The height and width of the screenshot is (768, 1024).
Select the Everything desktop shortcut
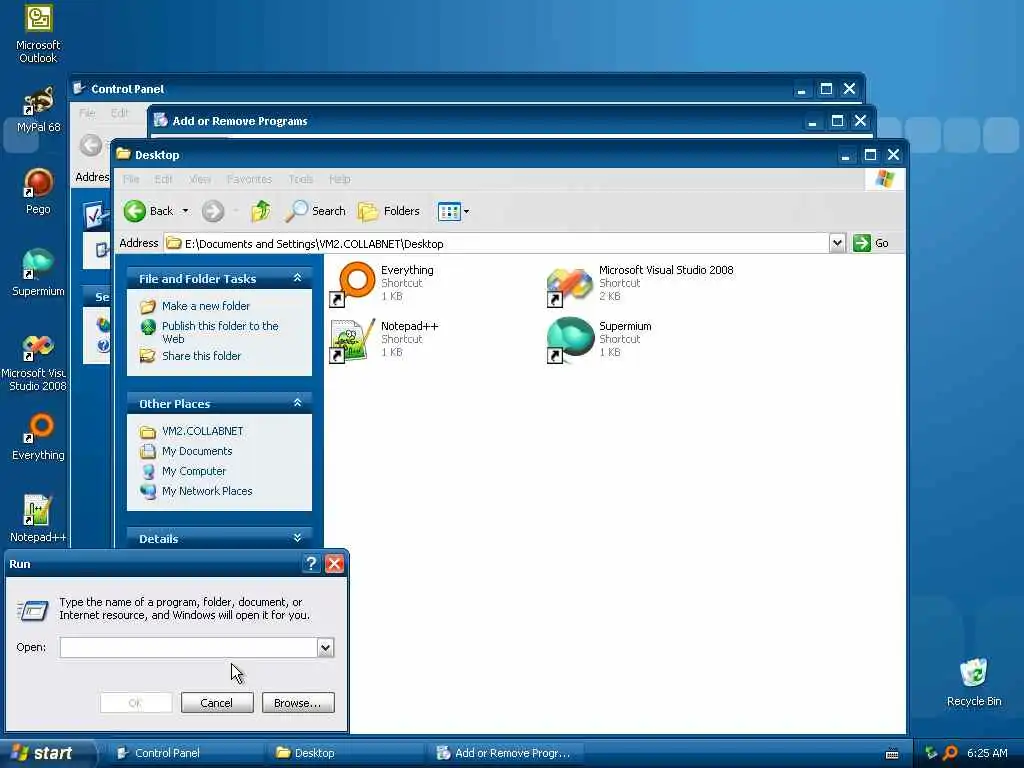(x=38, y=437)
